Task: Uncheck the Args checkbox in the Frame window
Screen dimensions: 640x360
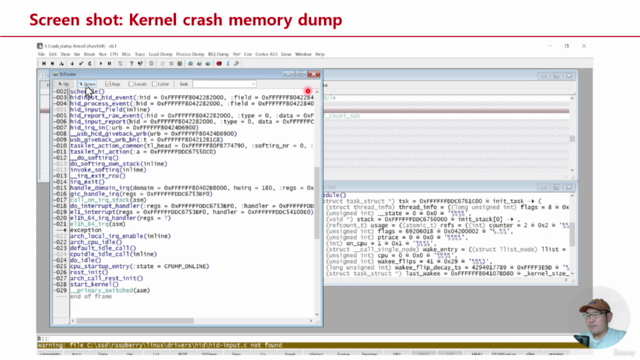Action: tap(108, 84)
